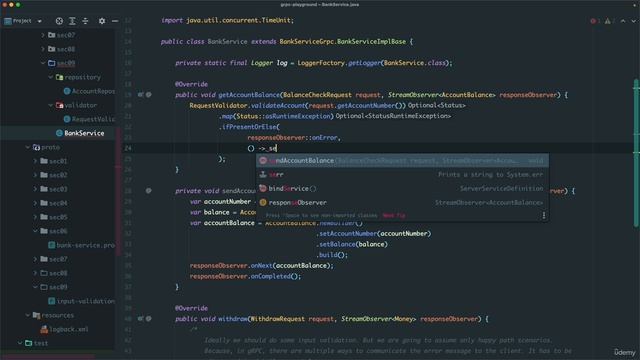The height and width of the screenshot is (360, 640).
Task: Open logback.xml file
Action: 64,329
